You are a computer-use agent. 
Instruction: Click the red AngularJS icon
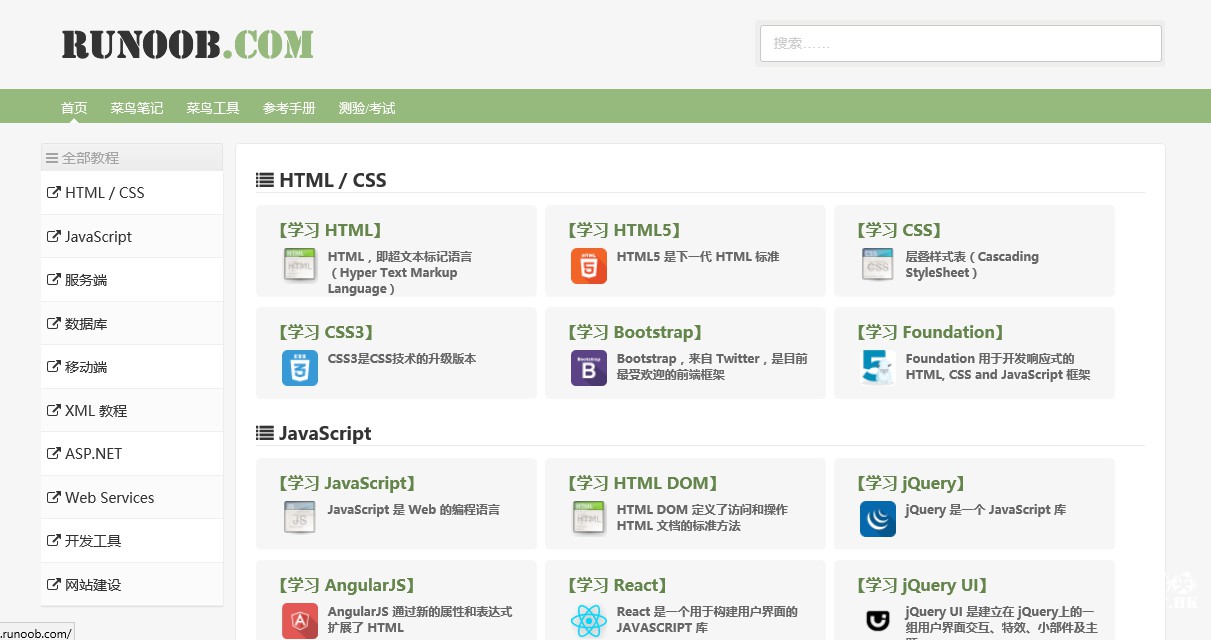coord(300,620)
